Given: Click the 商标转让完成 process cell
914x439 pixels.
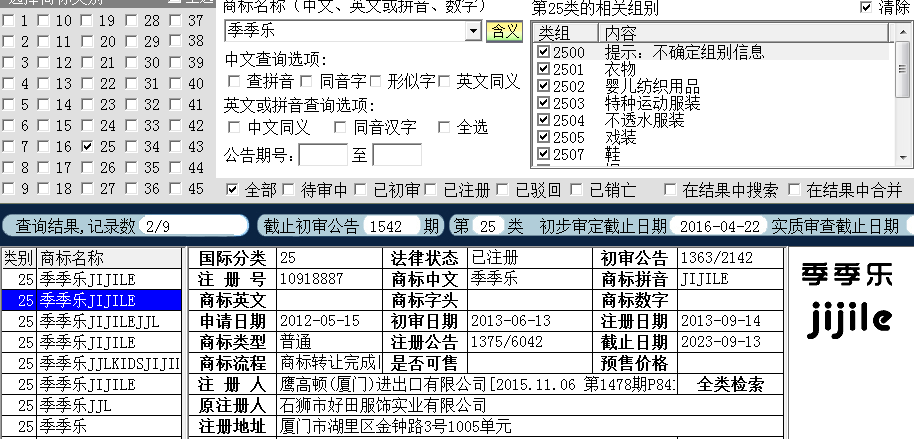Looking at the screenshot, I should click(329, 363).
